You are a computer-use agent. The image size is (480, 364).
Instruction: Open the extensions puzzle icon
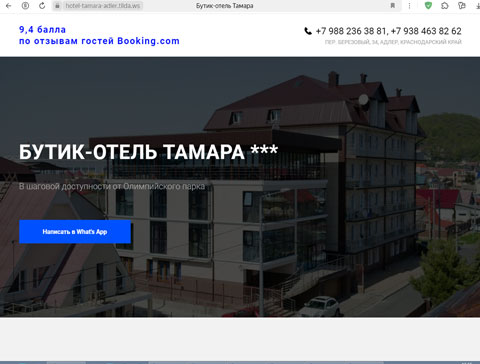tap(445, 6)
